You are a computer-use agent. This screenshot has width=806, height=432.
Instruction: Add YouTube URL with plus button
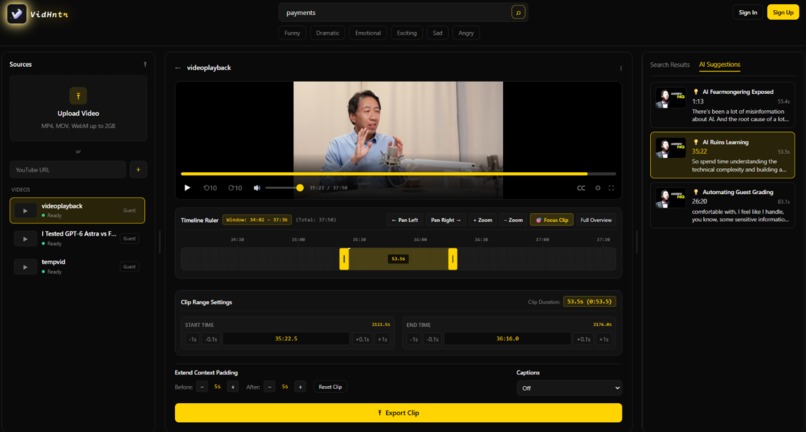138,169
